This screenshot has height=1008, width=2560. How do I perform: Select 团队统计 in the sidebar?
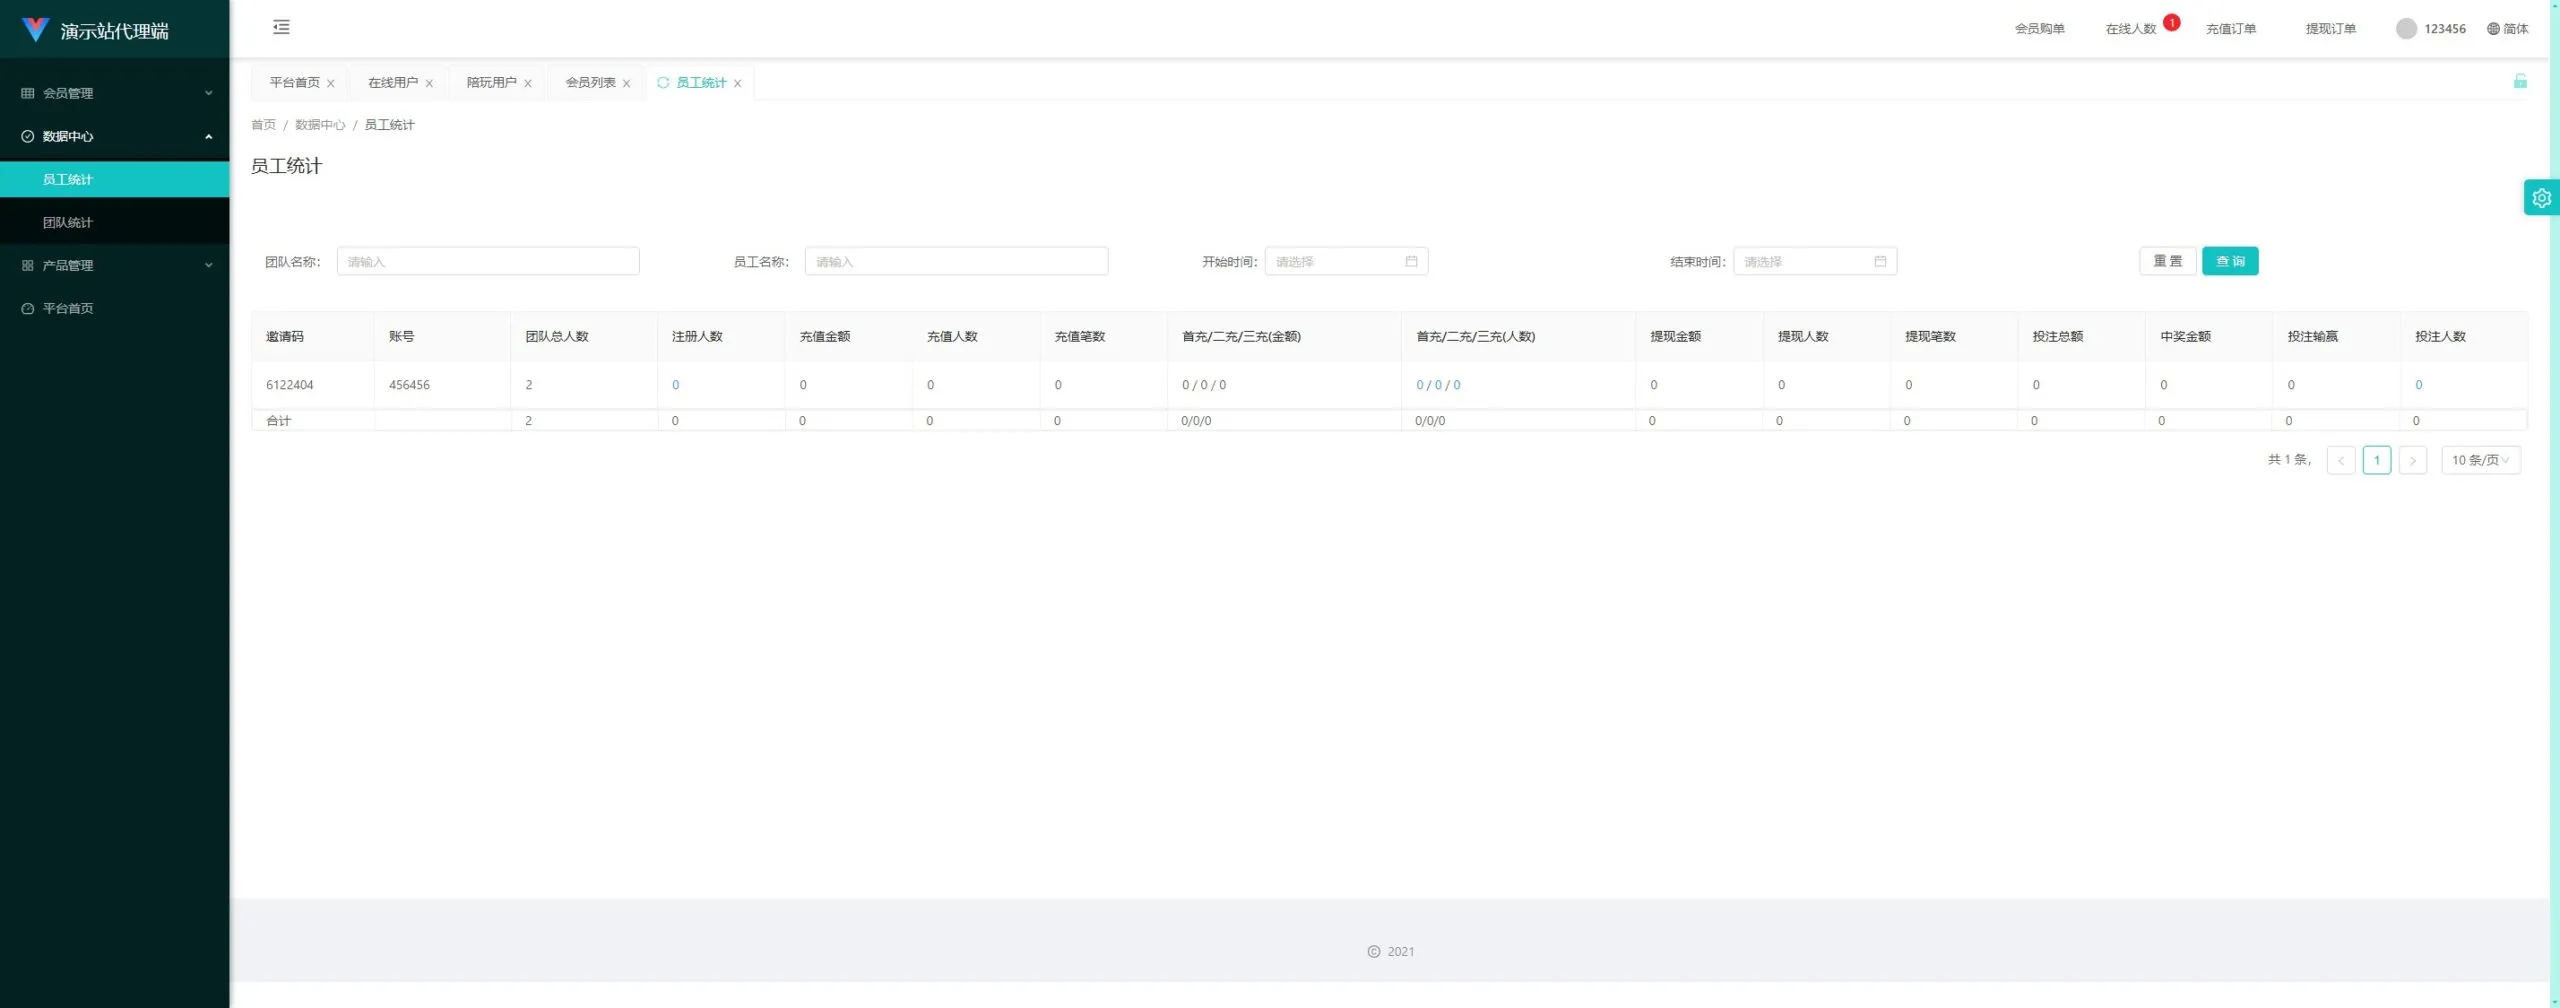(x=115, y=222)
